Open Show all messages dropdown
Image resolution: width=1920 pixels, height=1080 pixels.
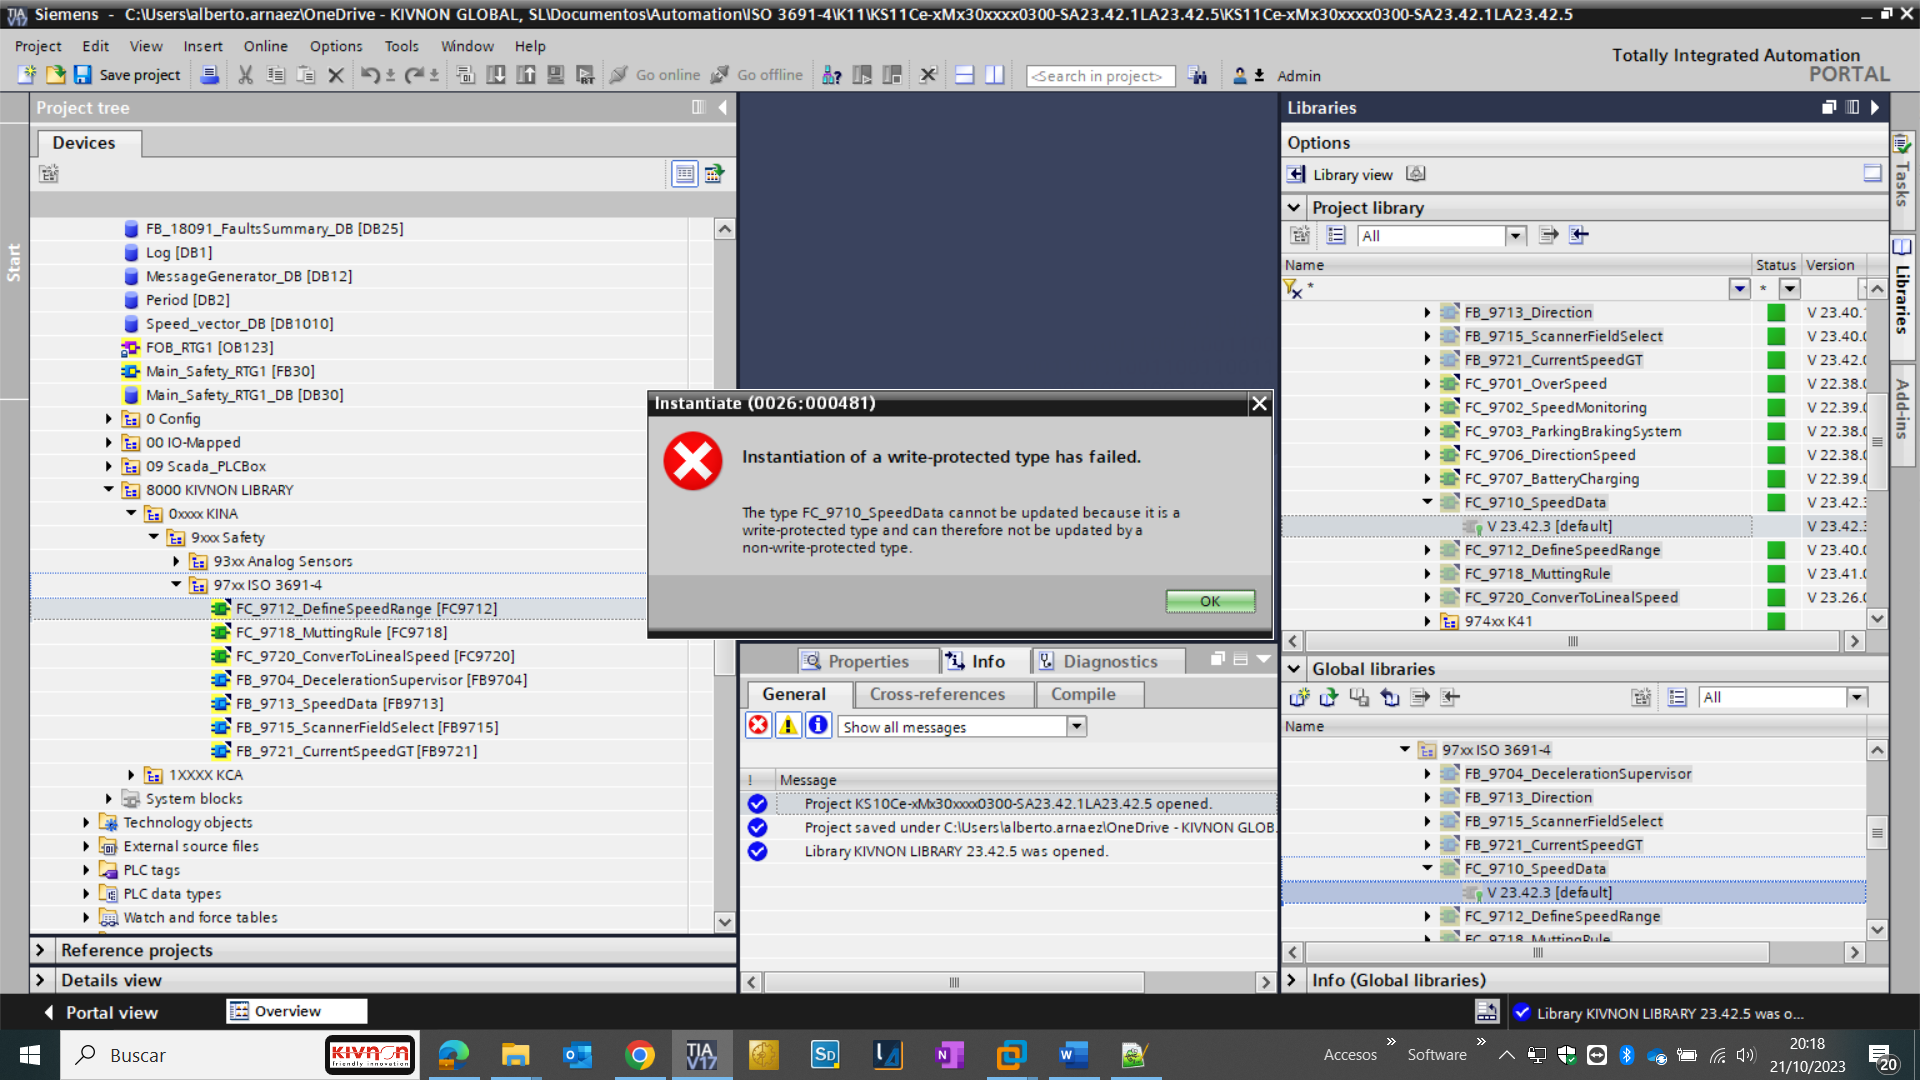click(x=1077, y=726)
